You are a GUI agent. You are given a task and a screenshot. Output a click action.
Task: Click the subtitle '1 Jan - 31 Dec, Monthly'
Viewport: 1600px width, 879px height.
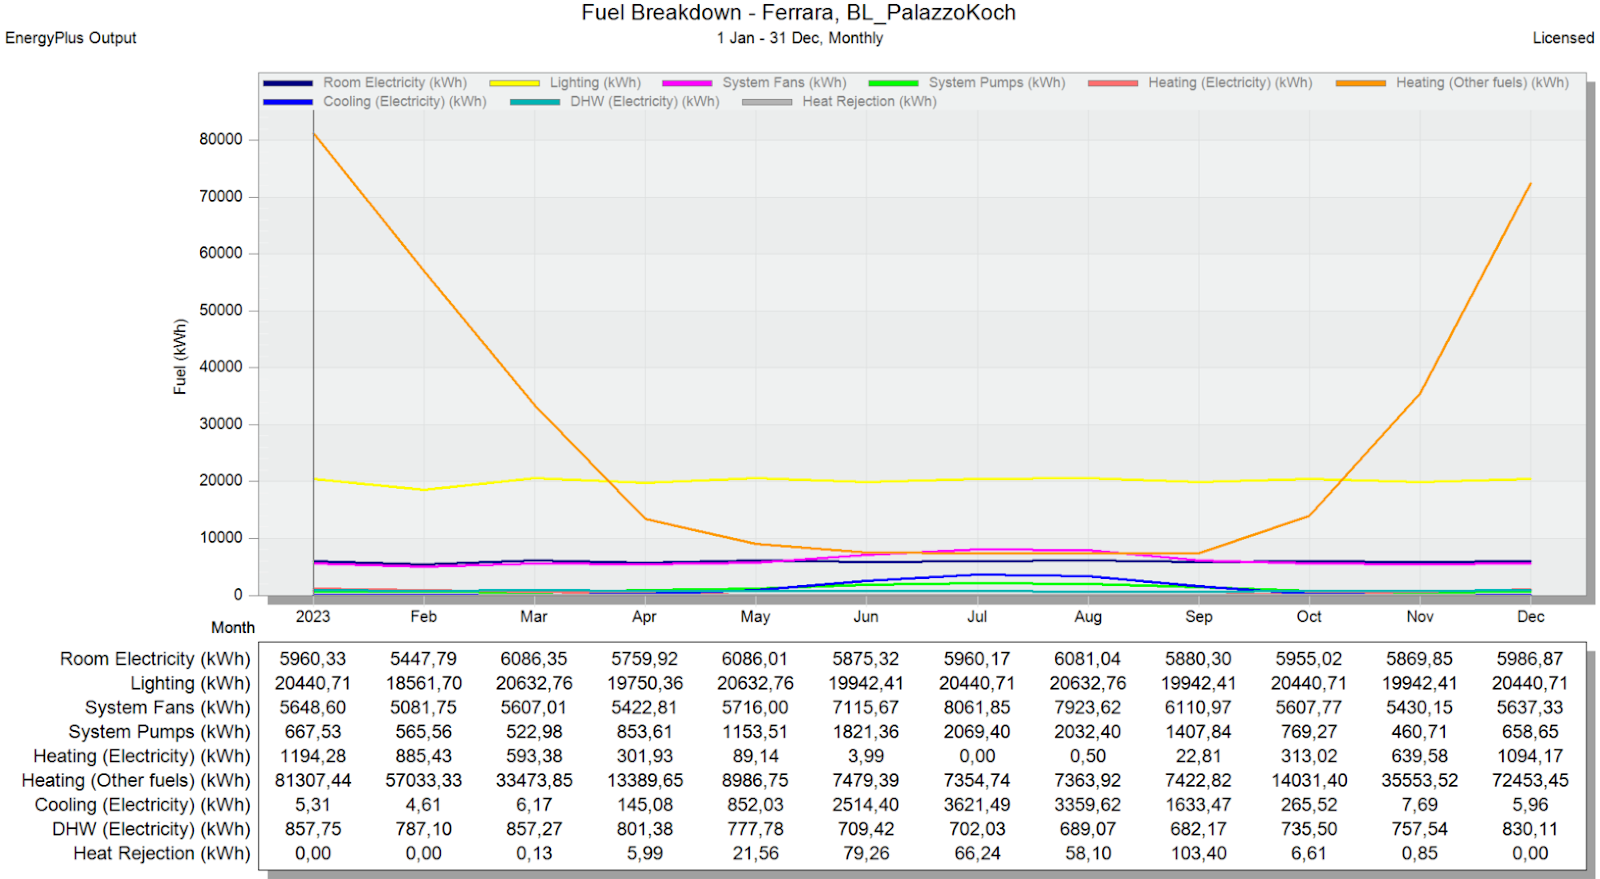[x=800, y=38]
